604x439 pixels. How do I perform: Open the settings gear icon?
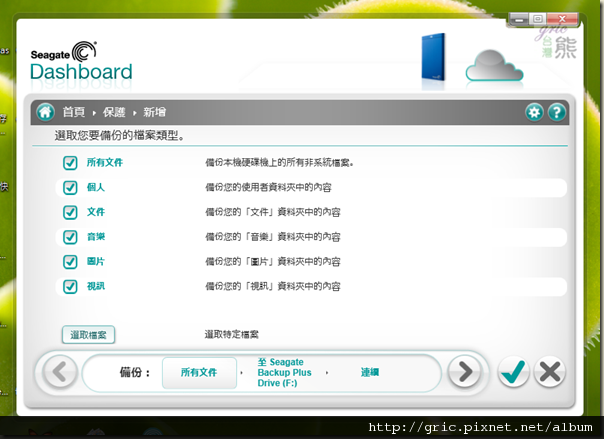coord(534,112)
